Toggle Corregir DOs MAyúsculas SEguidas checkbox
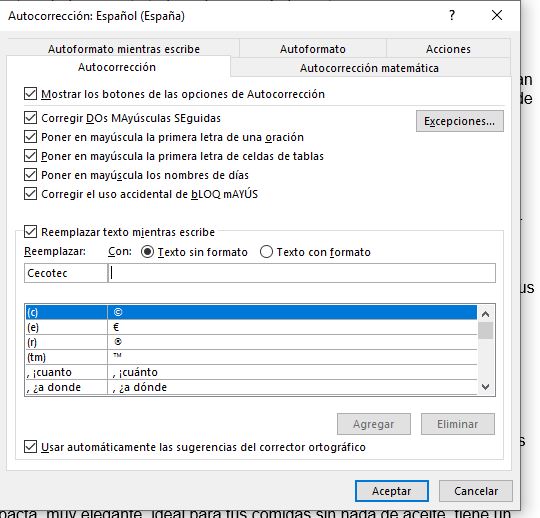The height and width of the screenshot is (518, 540). click(x=30, y=118)
